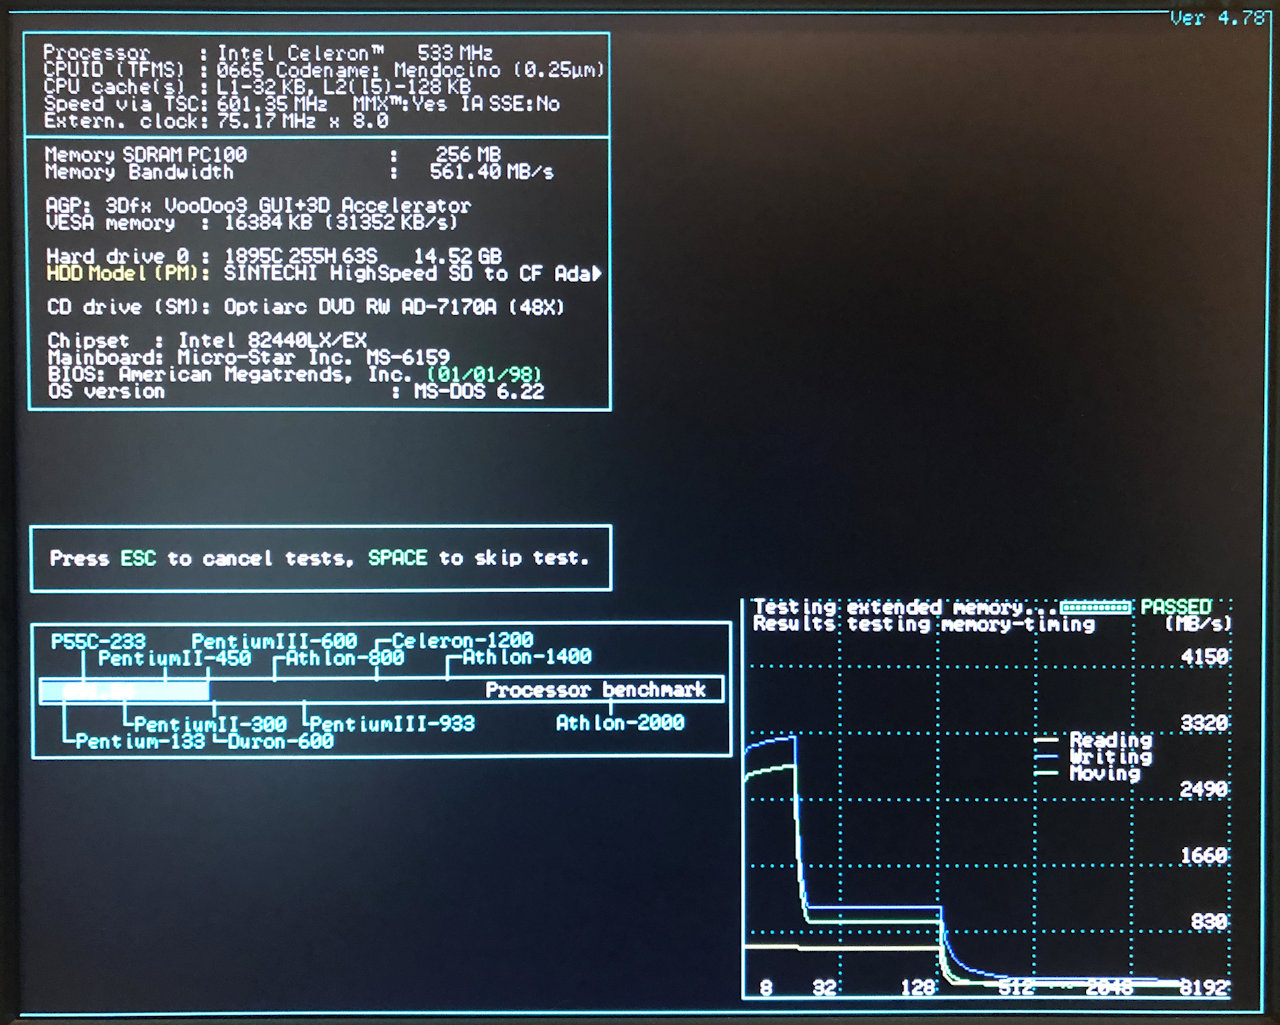
Task: Click the filled portion of Processor benchmark bar
Action: (x=124, y=690)
